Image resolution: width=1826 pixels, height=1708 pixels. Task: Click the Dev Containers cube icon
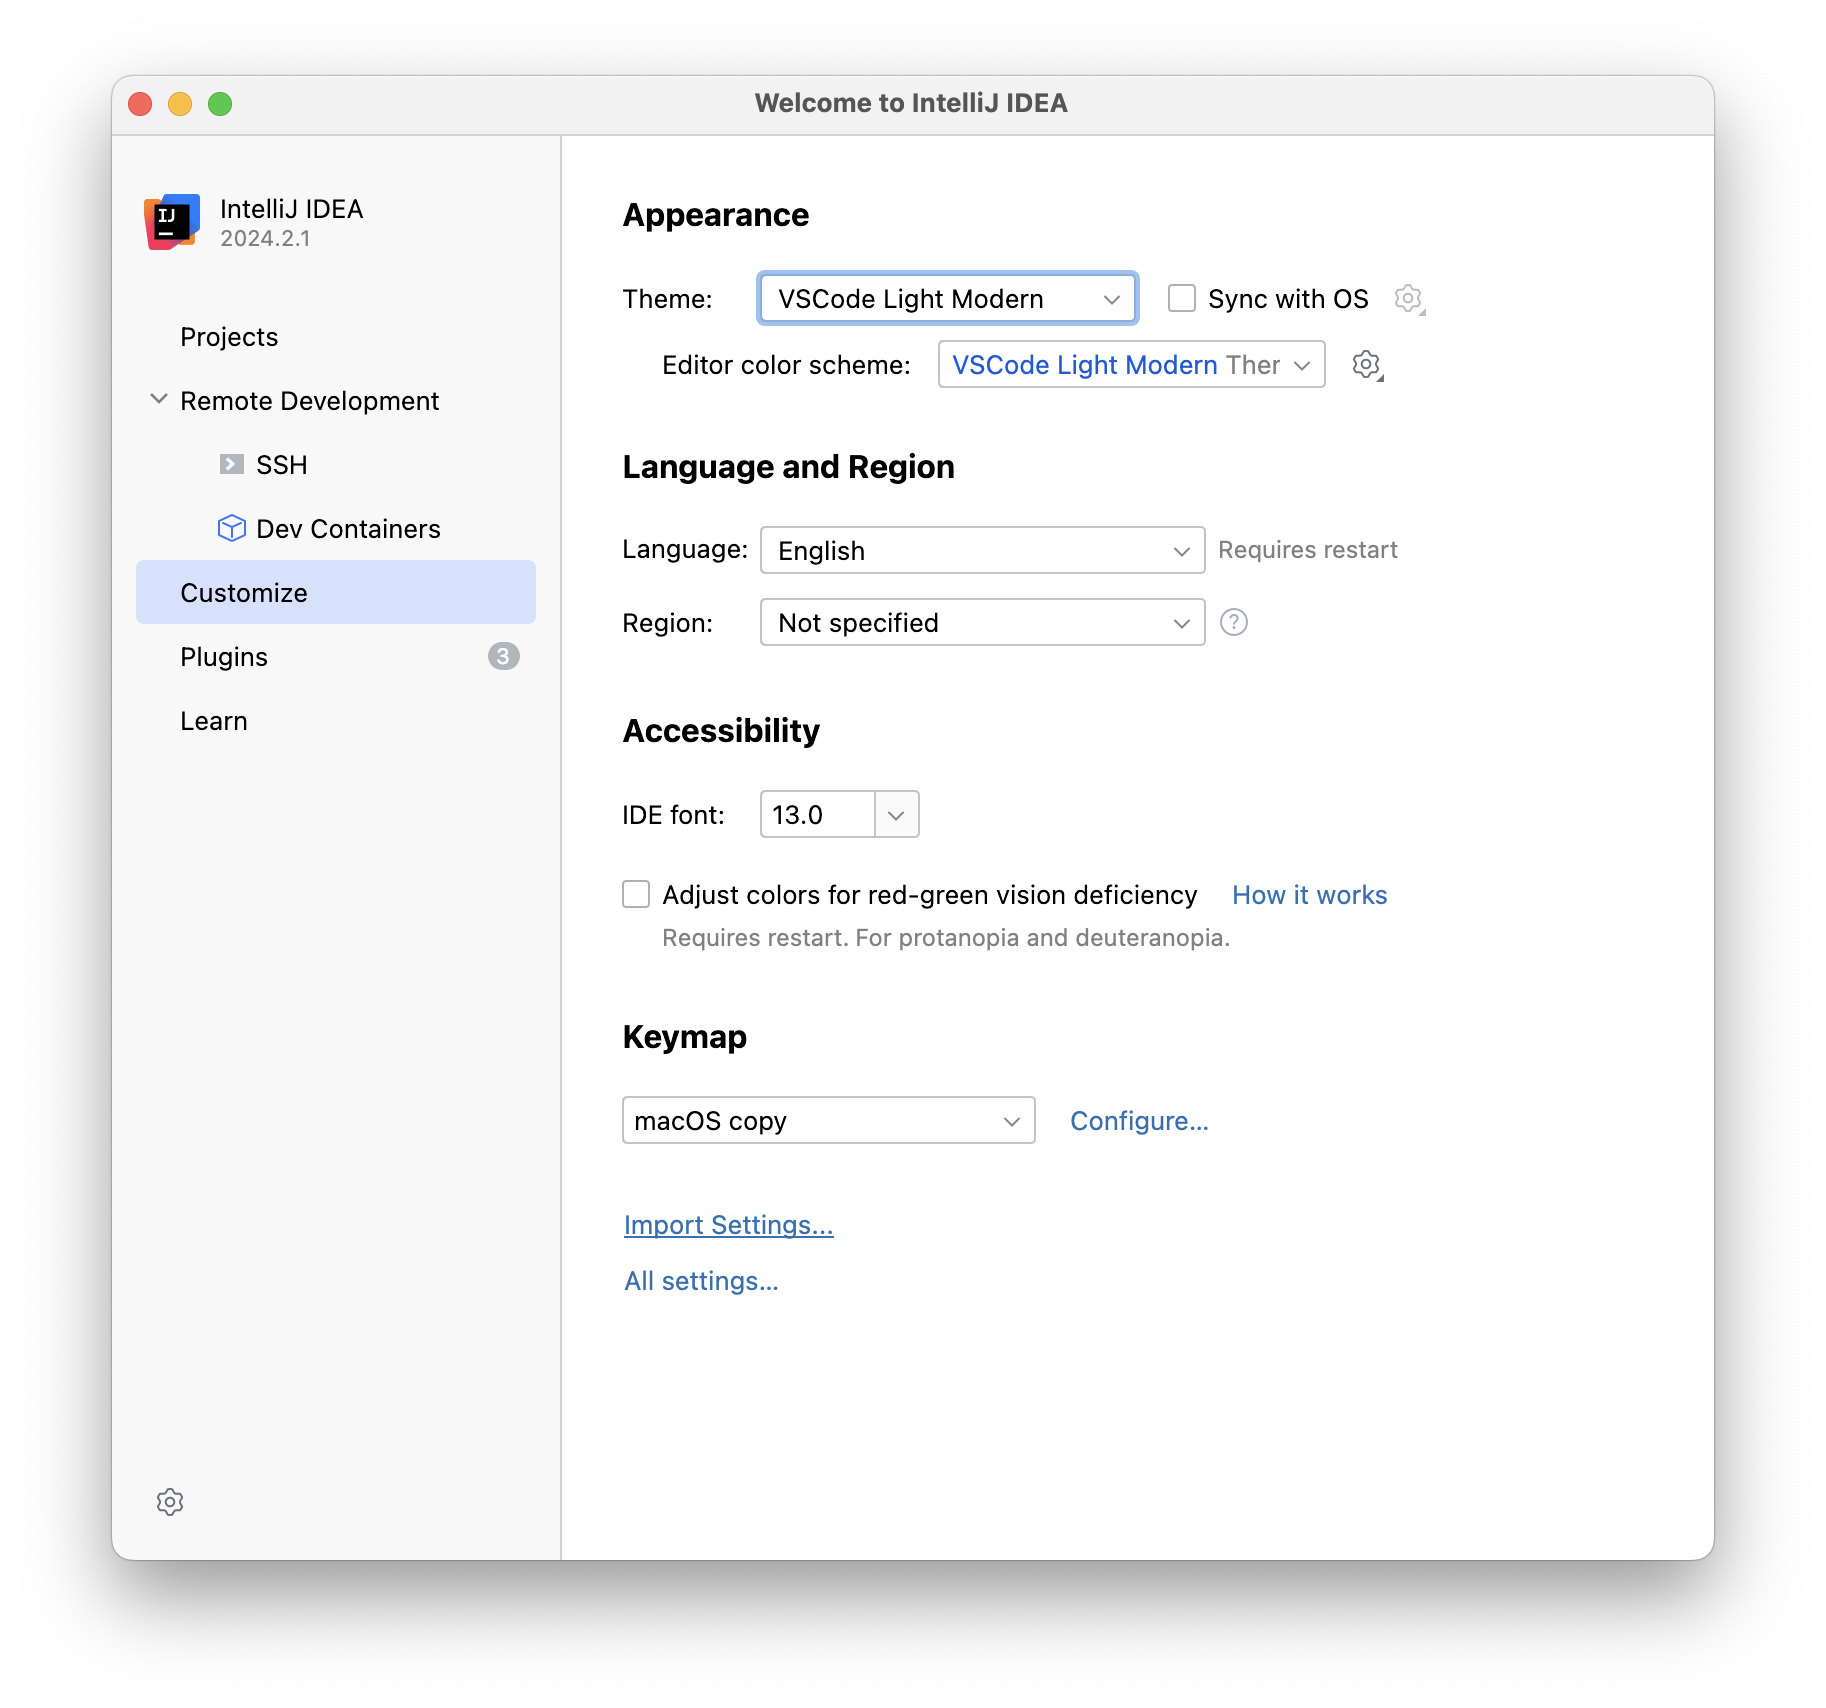[x=232, y=528]
